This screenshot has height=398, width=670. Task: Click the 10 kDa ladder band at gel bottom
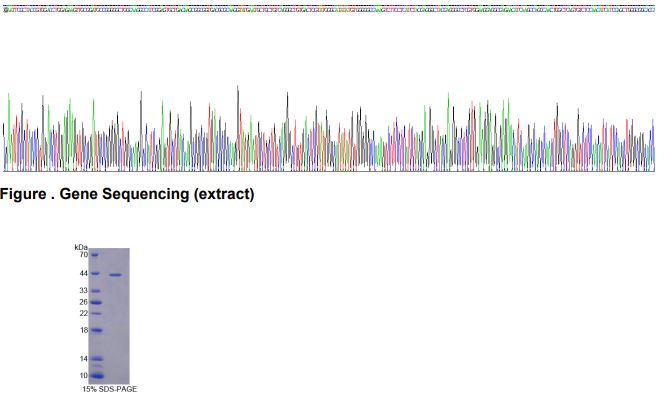click(97, 376)
